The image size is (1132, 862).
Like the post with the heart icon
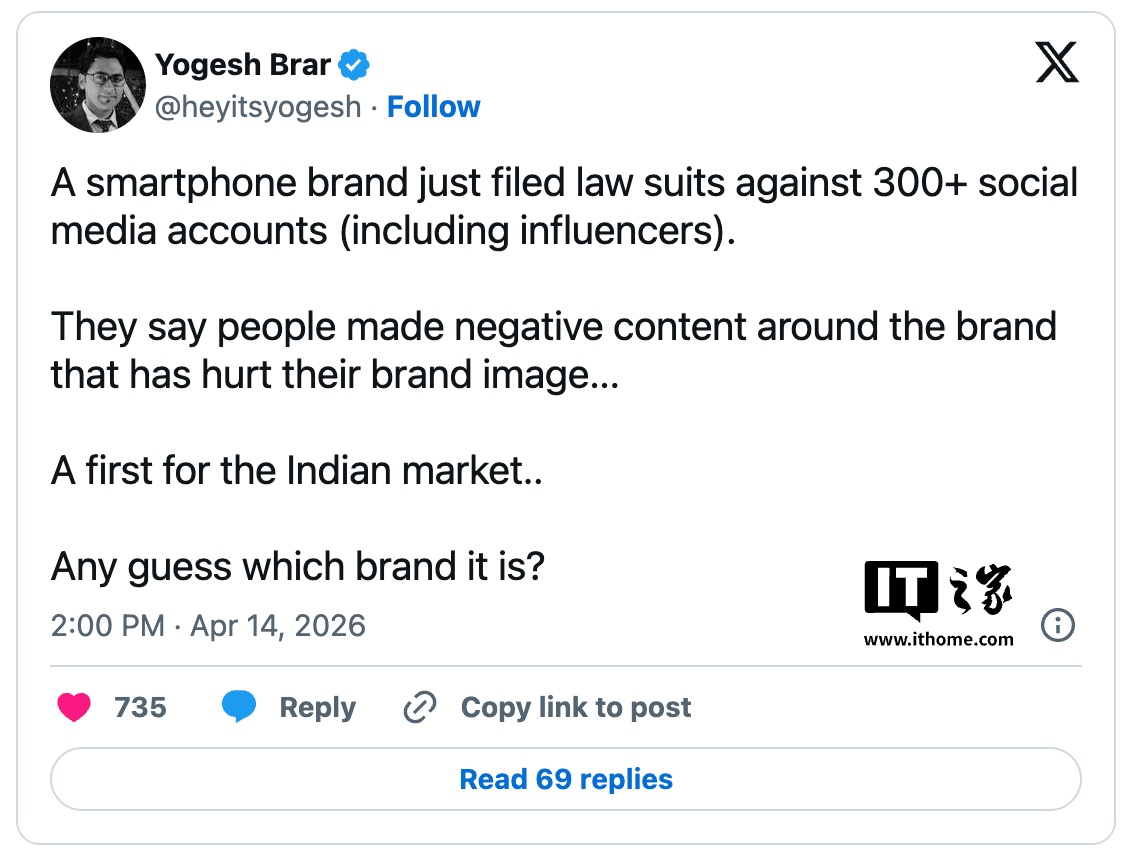[x=74, y=708]
